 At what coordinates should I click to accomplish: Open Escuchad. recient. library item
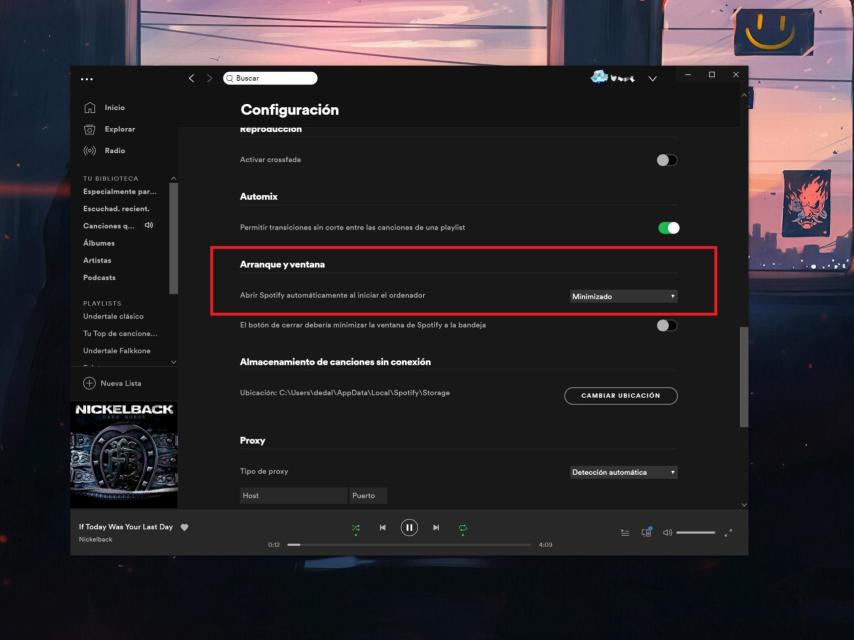click(117, 209)
